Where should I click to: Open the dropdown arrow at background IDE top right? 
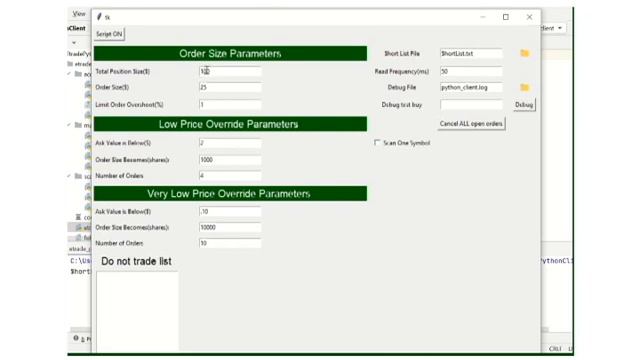[560, 28]
